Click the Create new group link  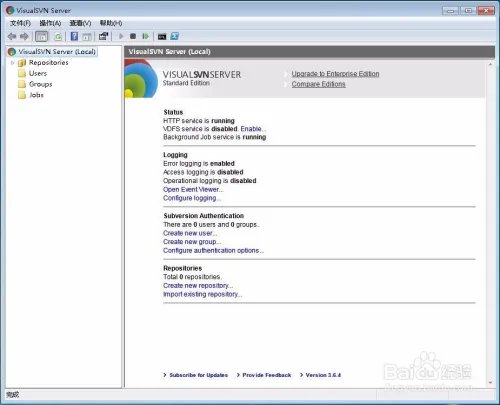click(192, 242)
